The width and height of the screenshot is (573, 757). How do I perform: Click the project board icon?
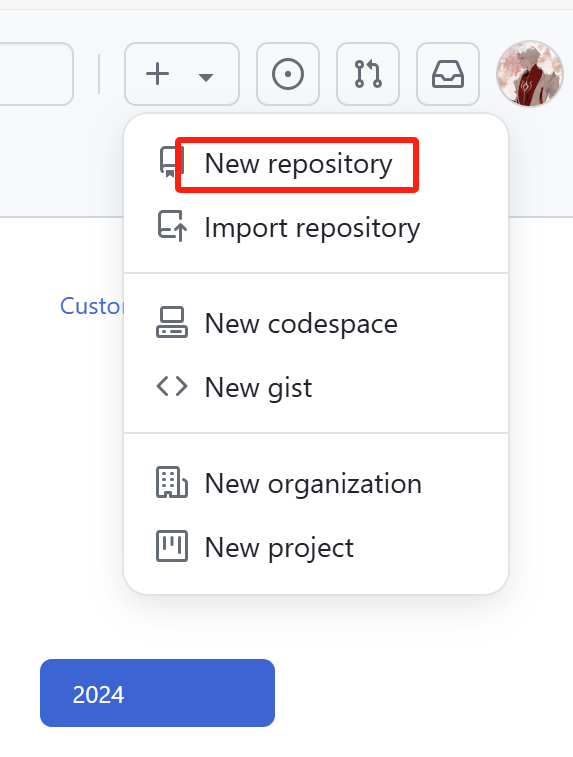click(172, 546)
